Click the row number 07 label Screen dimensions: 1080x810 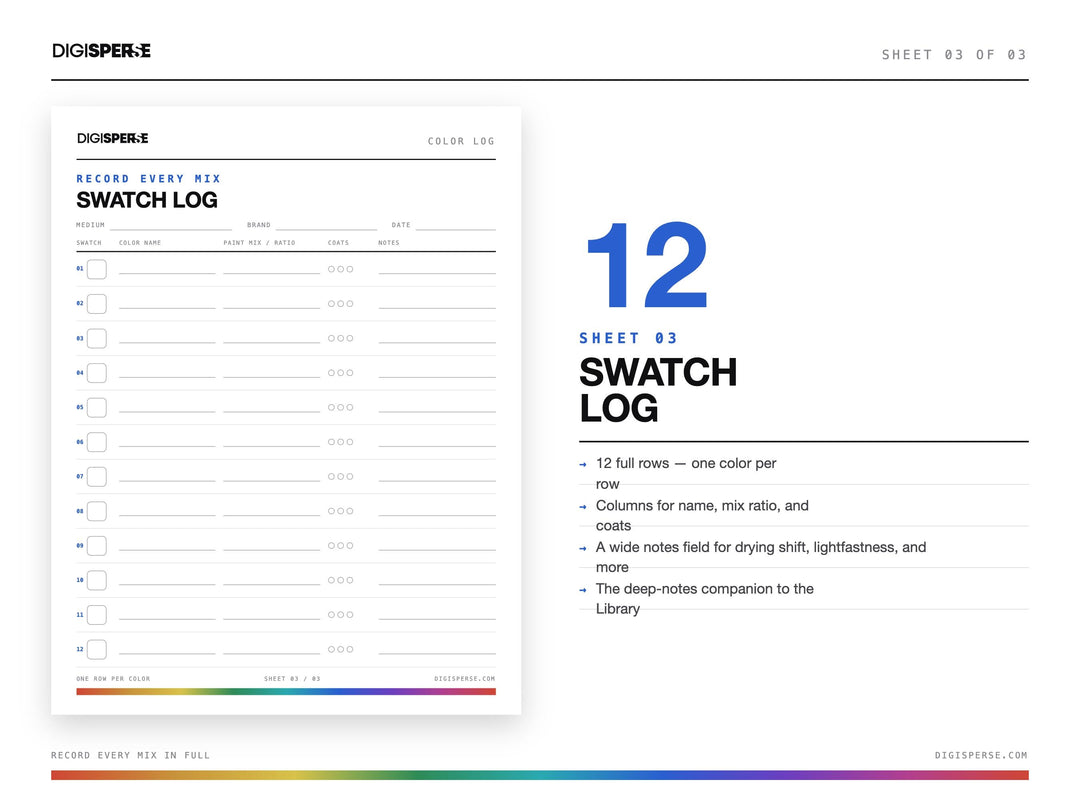80,477
